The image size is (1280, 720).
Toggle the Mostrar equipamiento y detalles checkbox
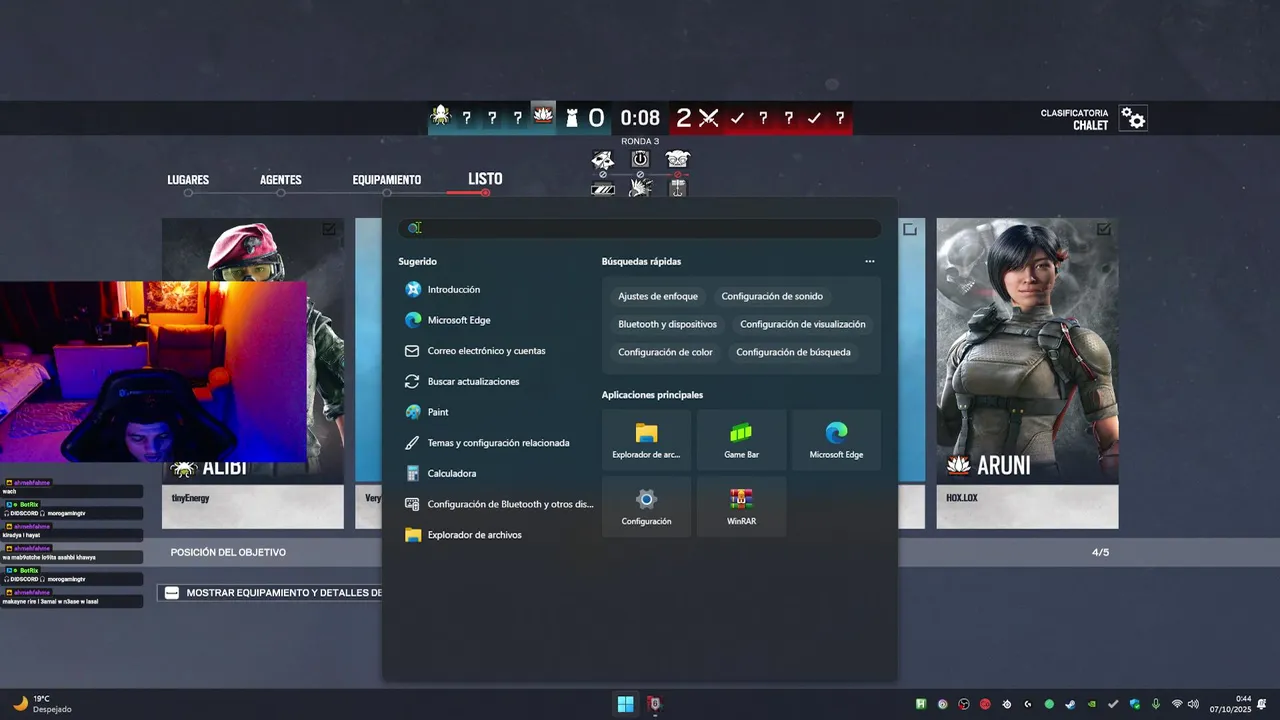coord(172,593)
